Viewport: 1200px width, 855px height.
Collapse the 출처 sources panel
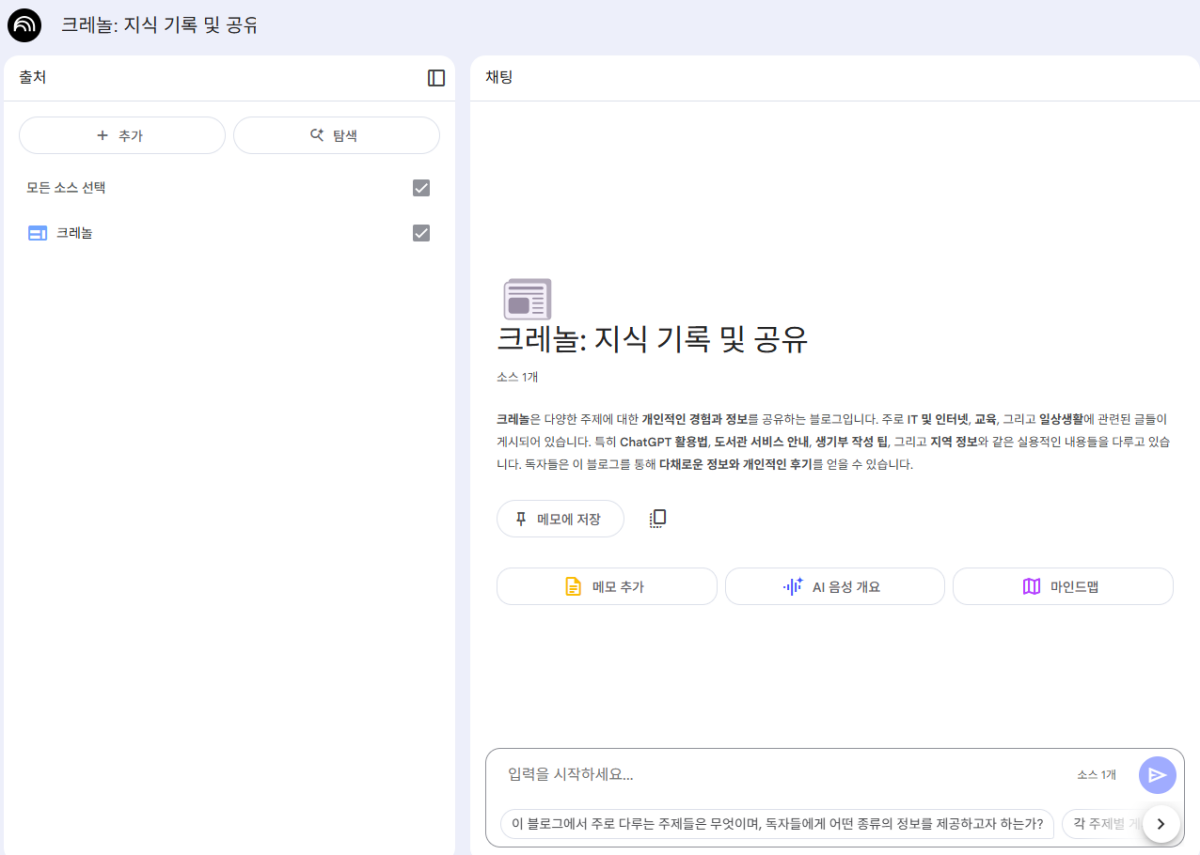pos(435,77)
